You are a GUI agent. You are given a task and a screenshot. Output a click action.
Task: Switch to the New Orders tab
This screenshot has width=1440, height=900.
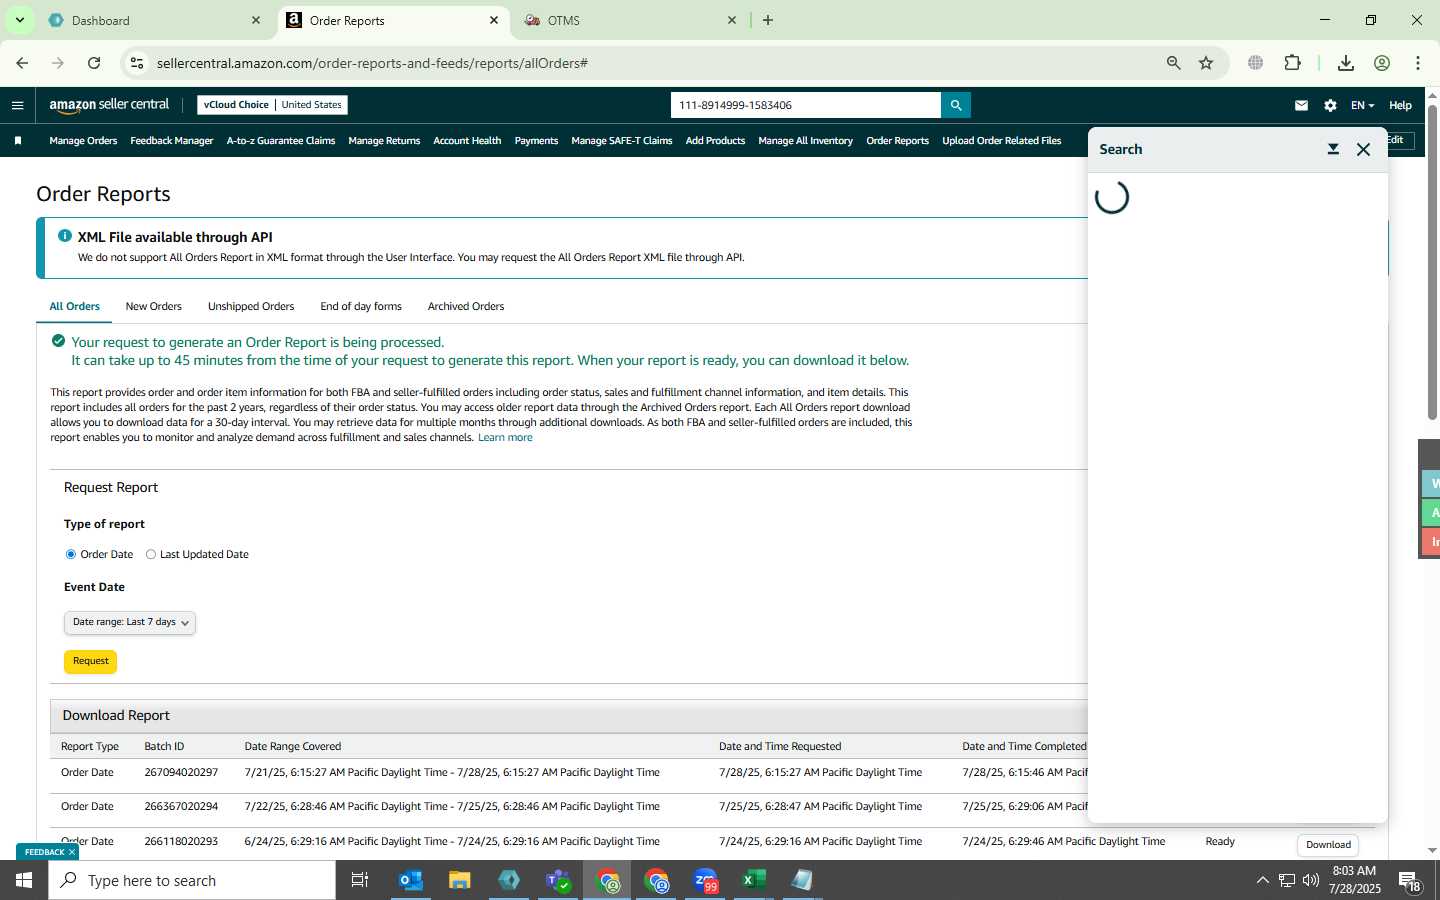[153, 306]
